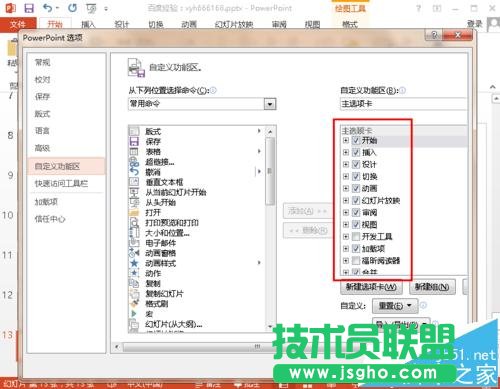Select the 撤消 (undo) command icon in list
The image size is (500, 389).
pos(134,172)
